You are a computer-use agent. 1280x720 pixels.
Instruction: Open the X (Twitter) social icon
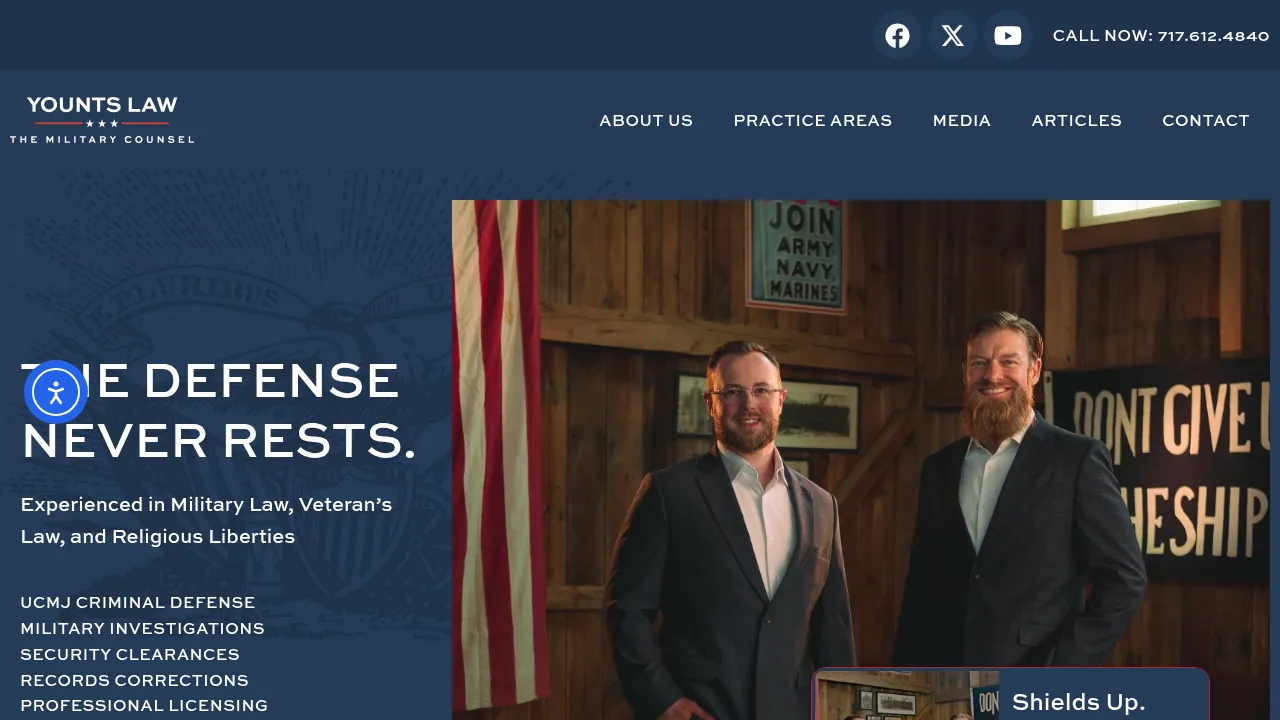(952, 36)
